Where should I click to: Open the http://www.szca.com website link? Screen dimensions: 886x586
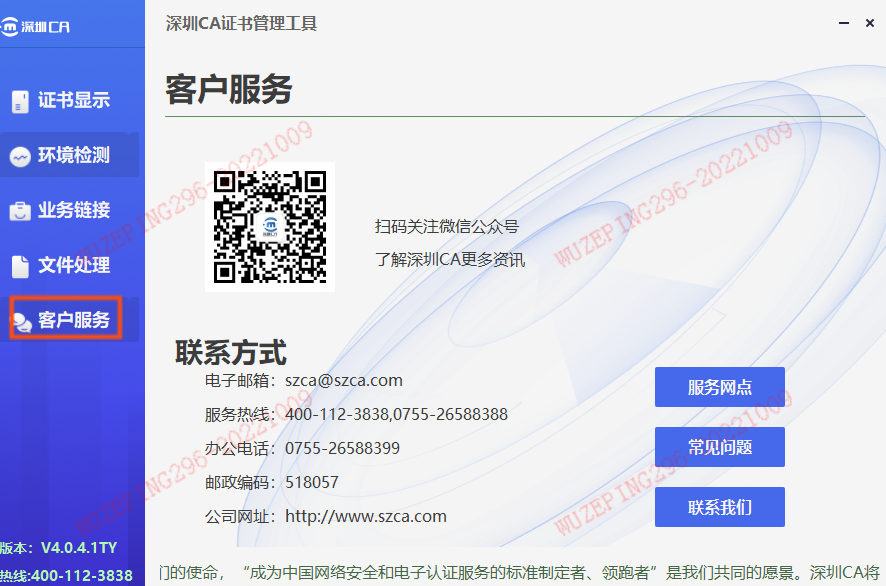[x=365, y=517]
